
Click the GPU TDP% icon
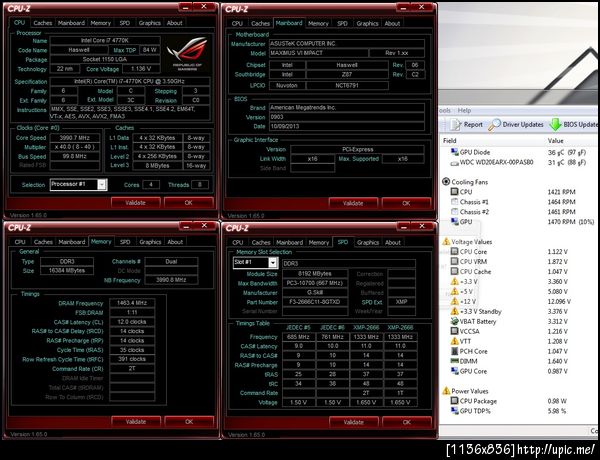click(455, 411)
